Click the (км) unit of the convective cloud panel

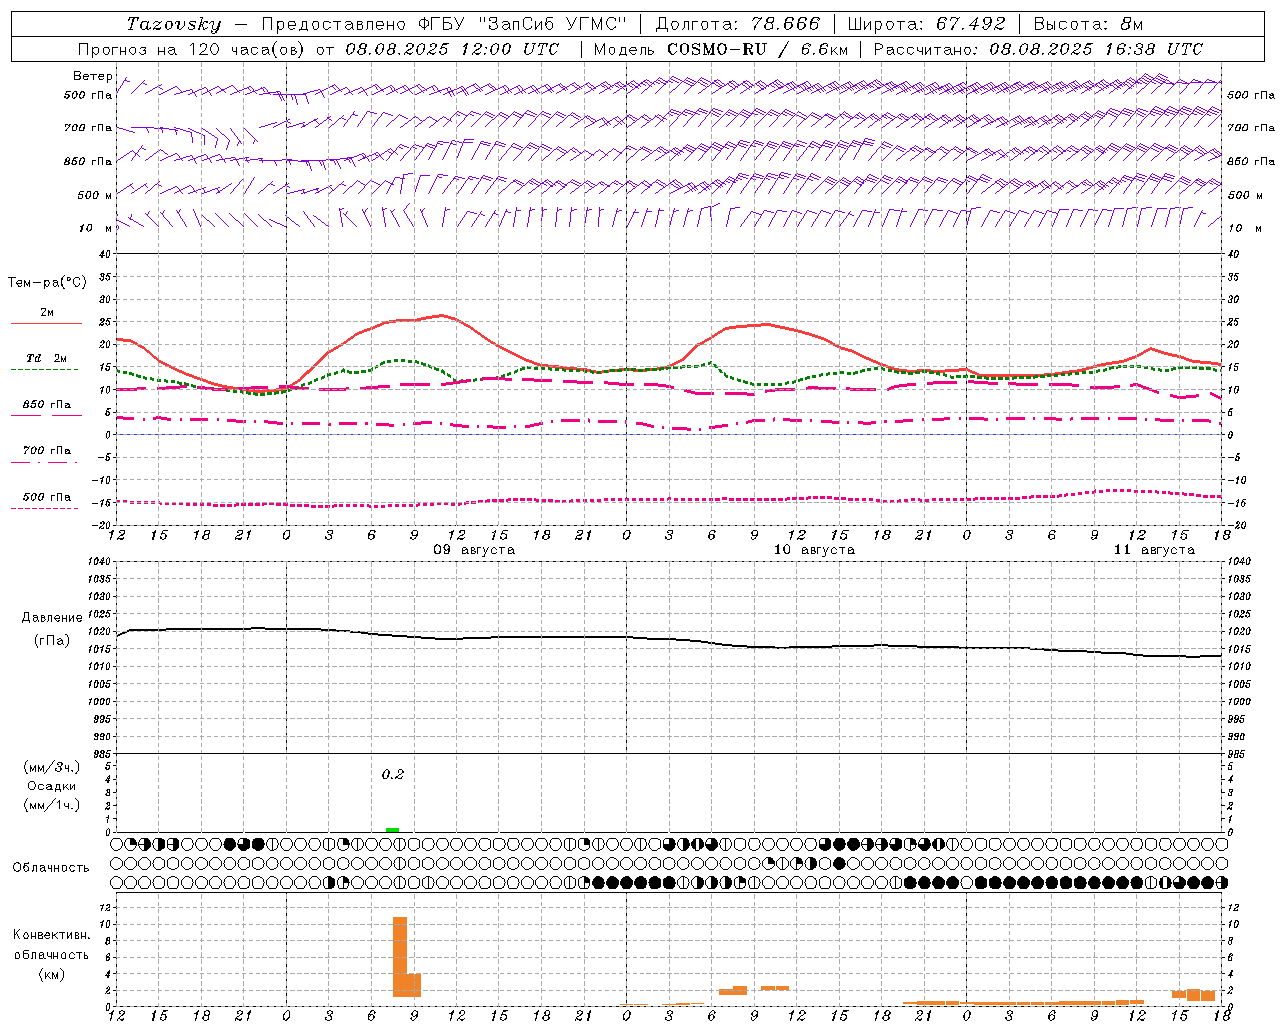coord(51,974)
